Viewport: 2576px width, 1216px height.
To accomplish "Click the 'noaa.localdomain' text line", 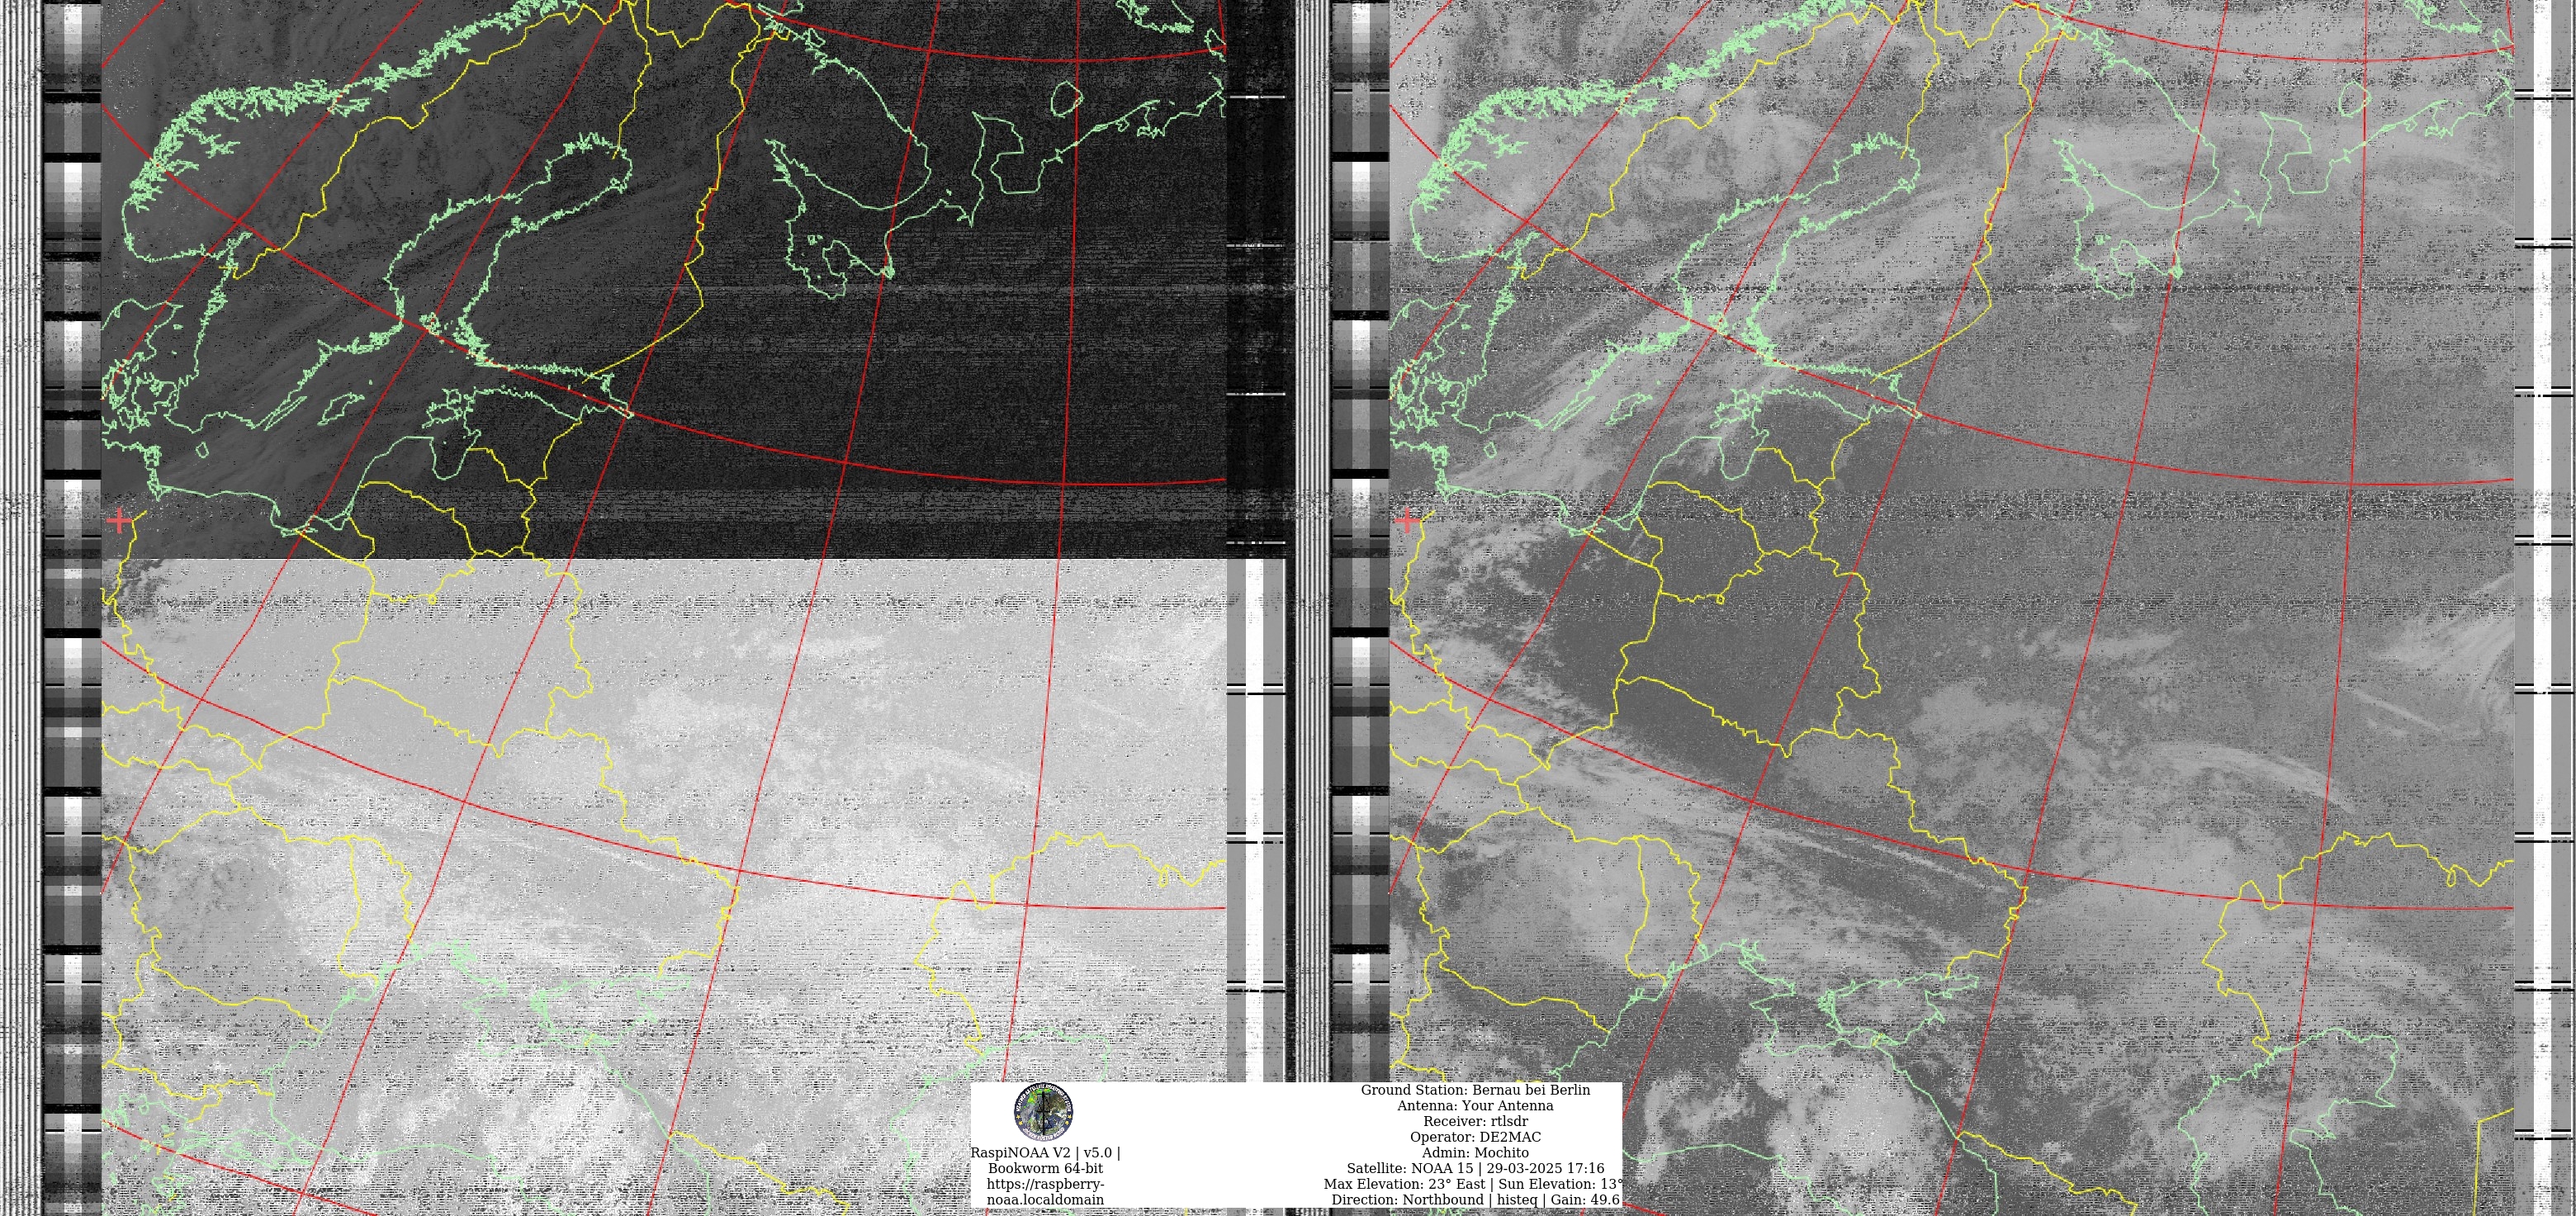I will tap(1045, 1200).
